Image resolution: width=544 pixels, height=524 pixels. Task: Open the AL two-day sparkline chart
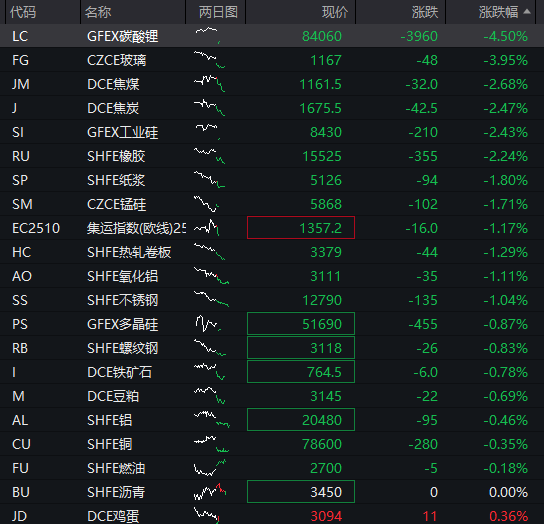pyautogui.click(x=212, y=420)
